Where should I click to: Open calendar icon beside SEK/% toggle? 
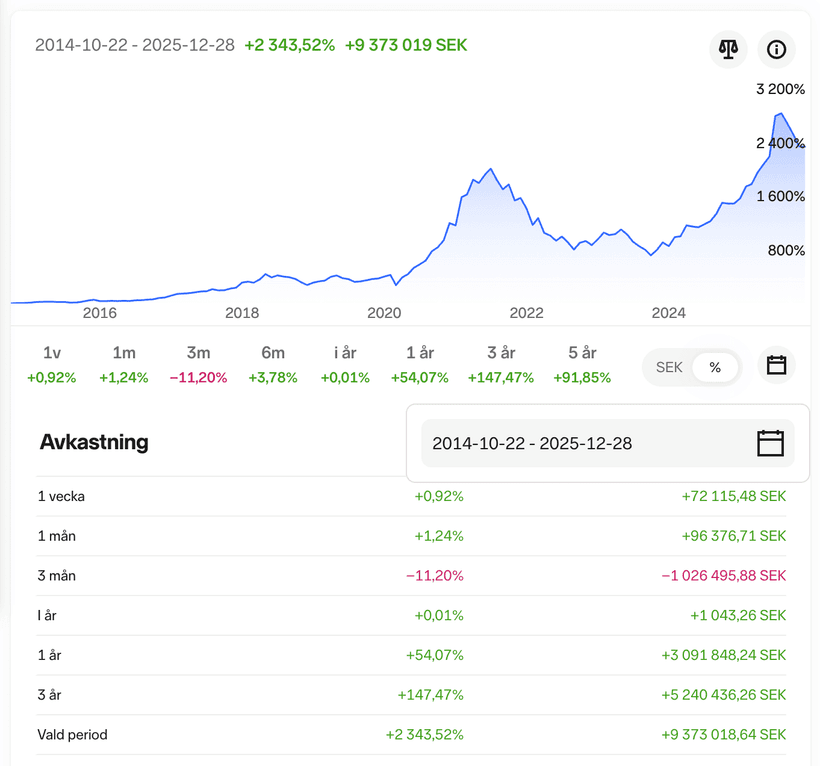coord(776,366)
